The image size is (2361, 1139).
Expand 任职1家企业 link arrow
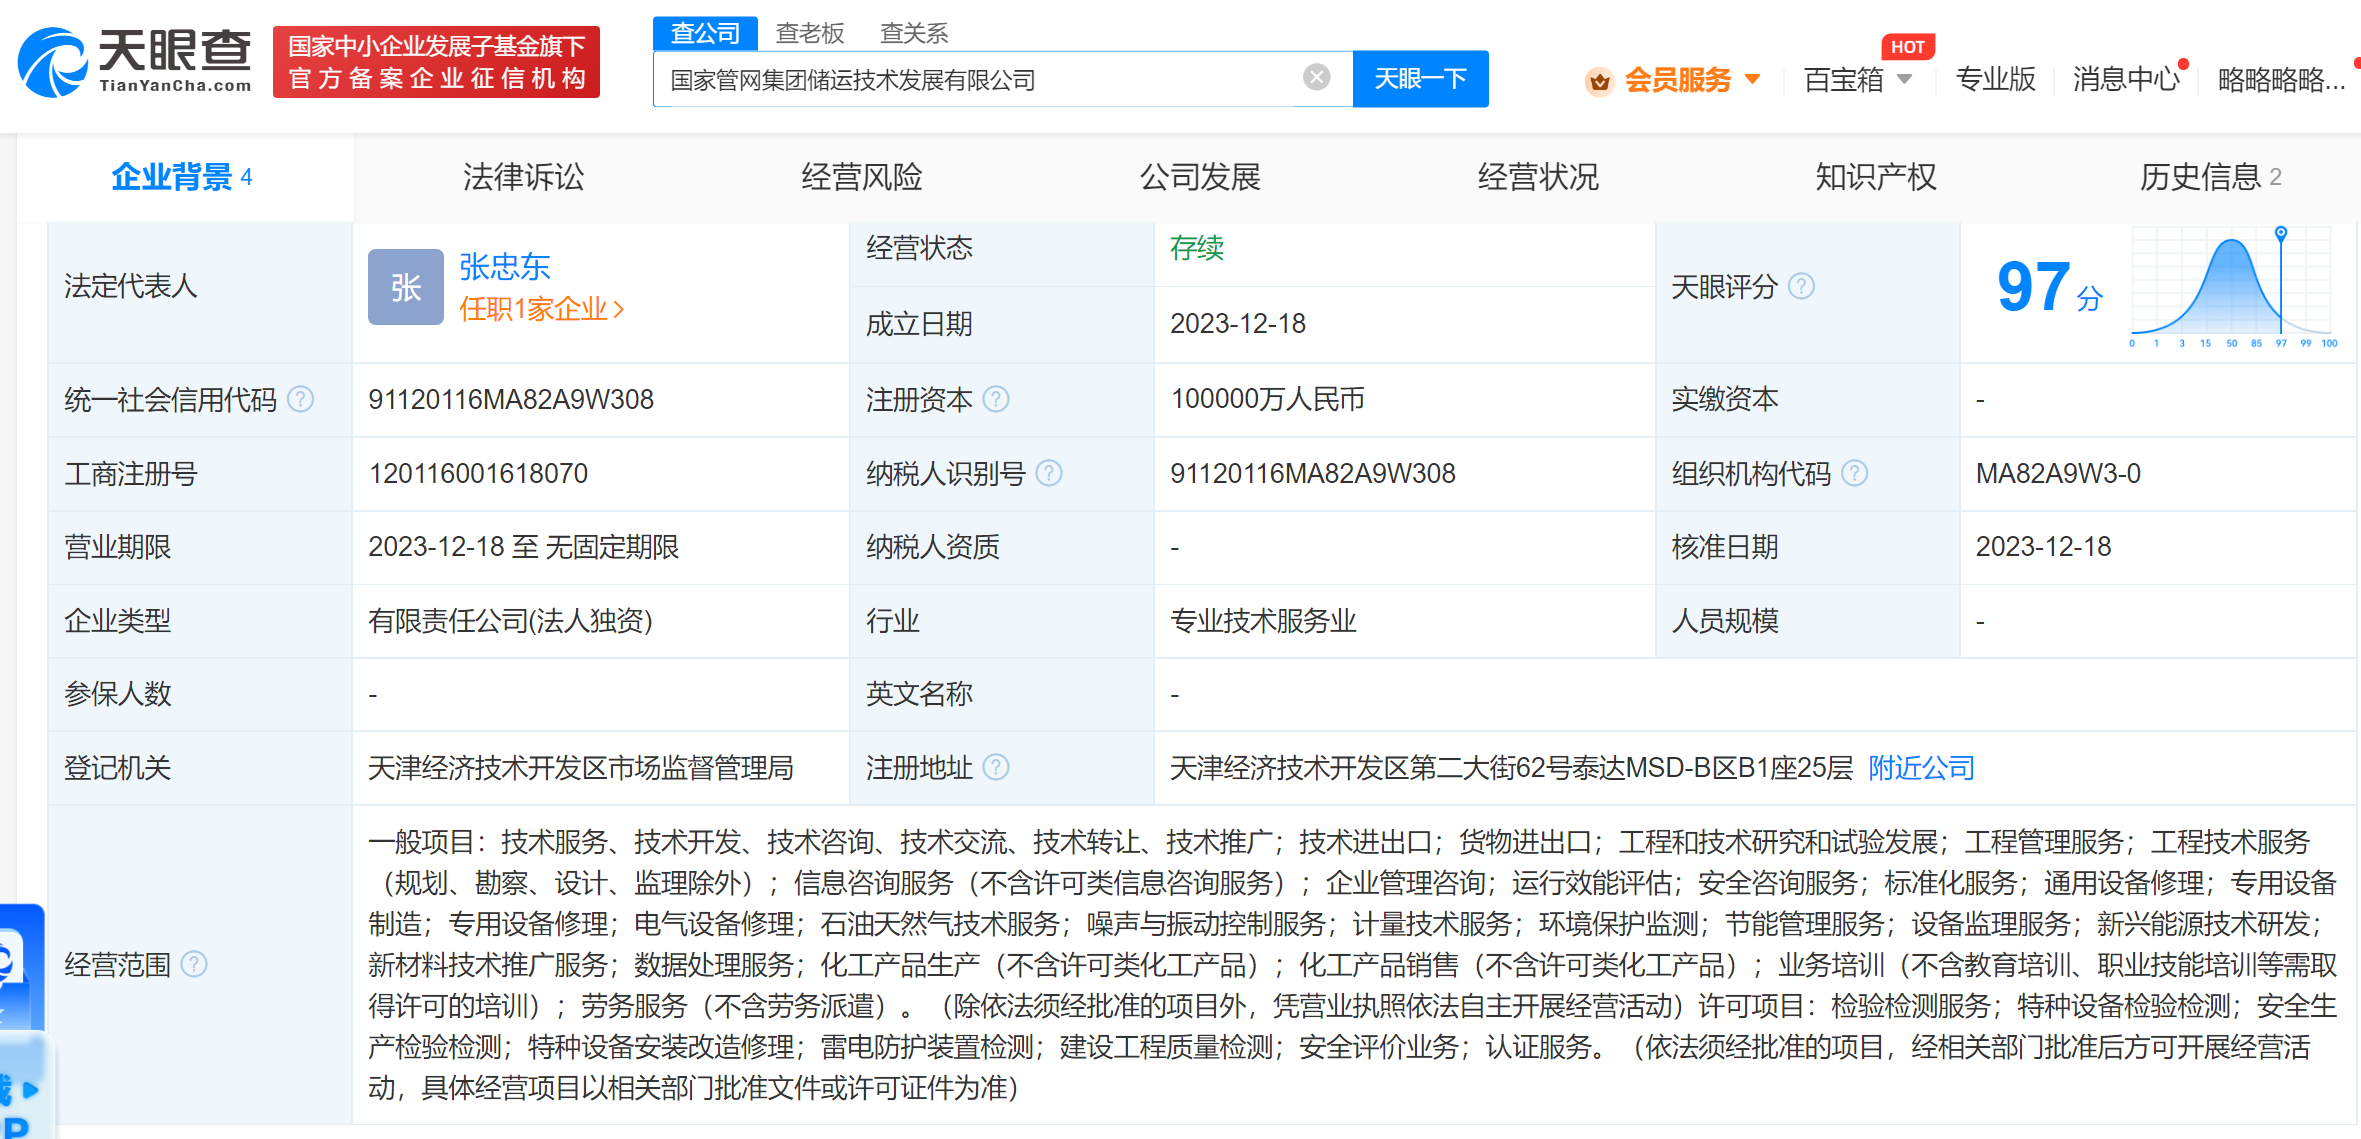coord(619,310)
